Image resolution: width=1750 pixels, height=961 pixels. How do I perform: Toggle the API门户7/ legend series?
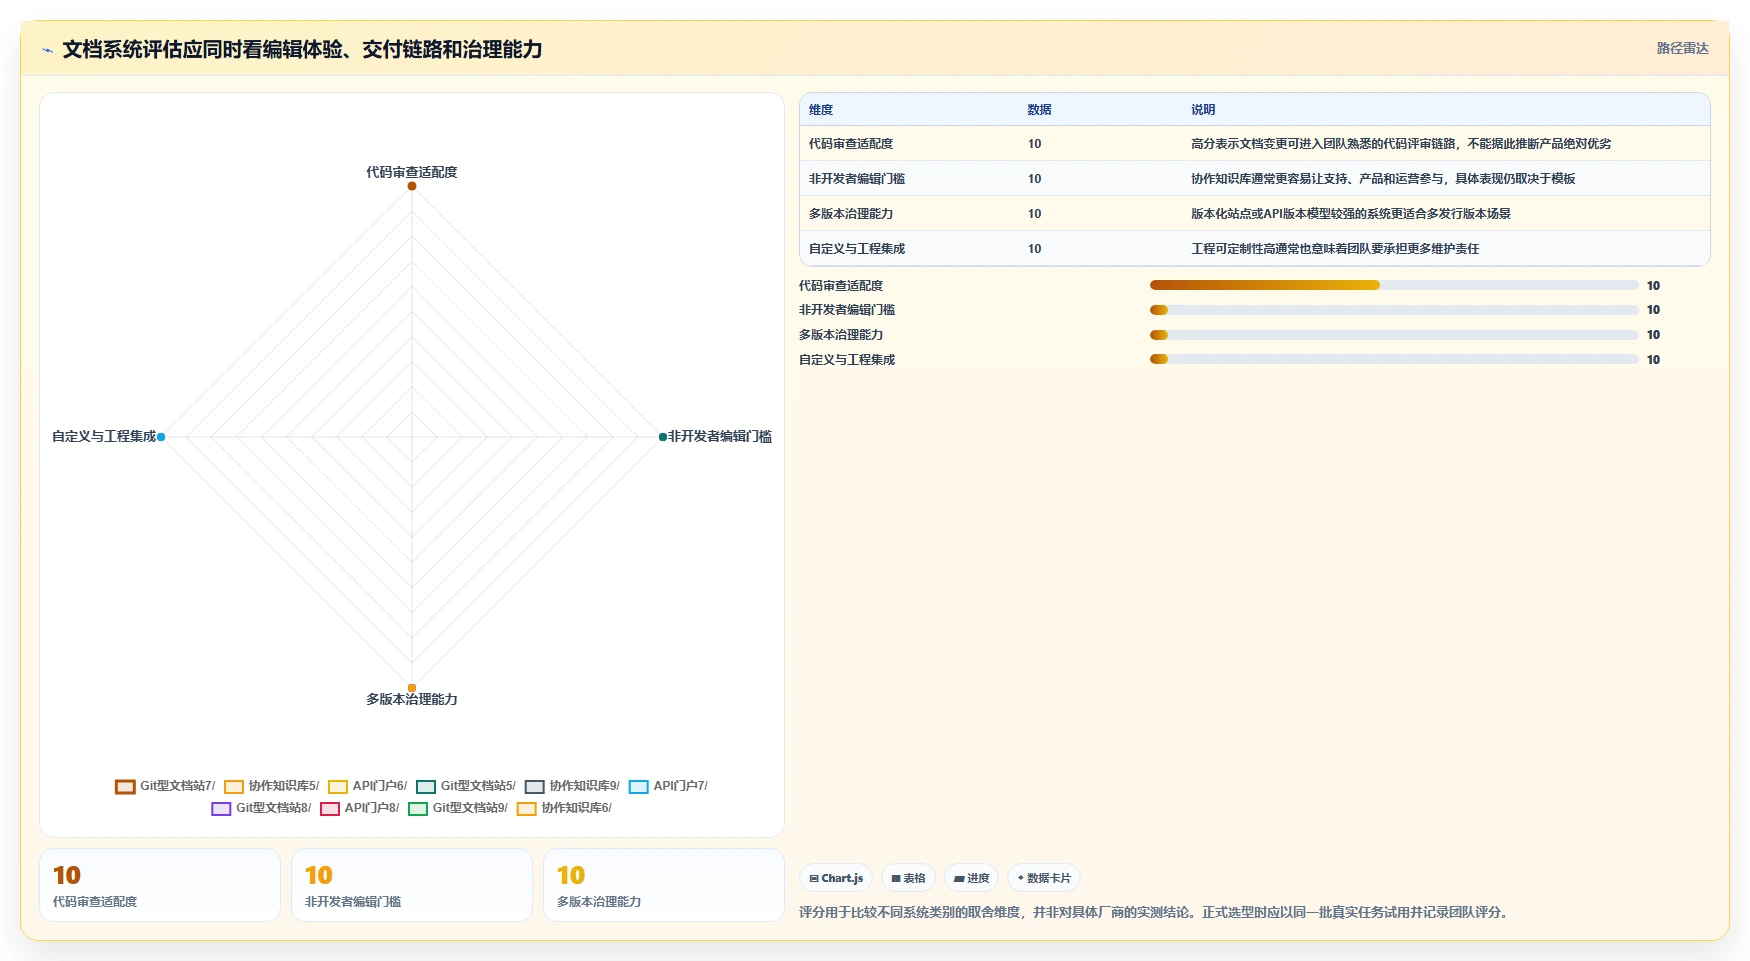point(668,786)
